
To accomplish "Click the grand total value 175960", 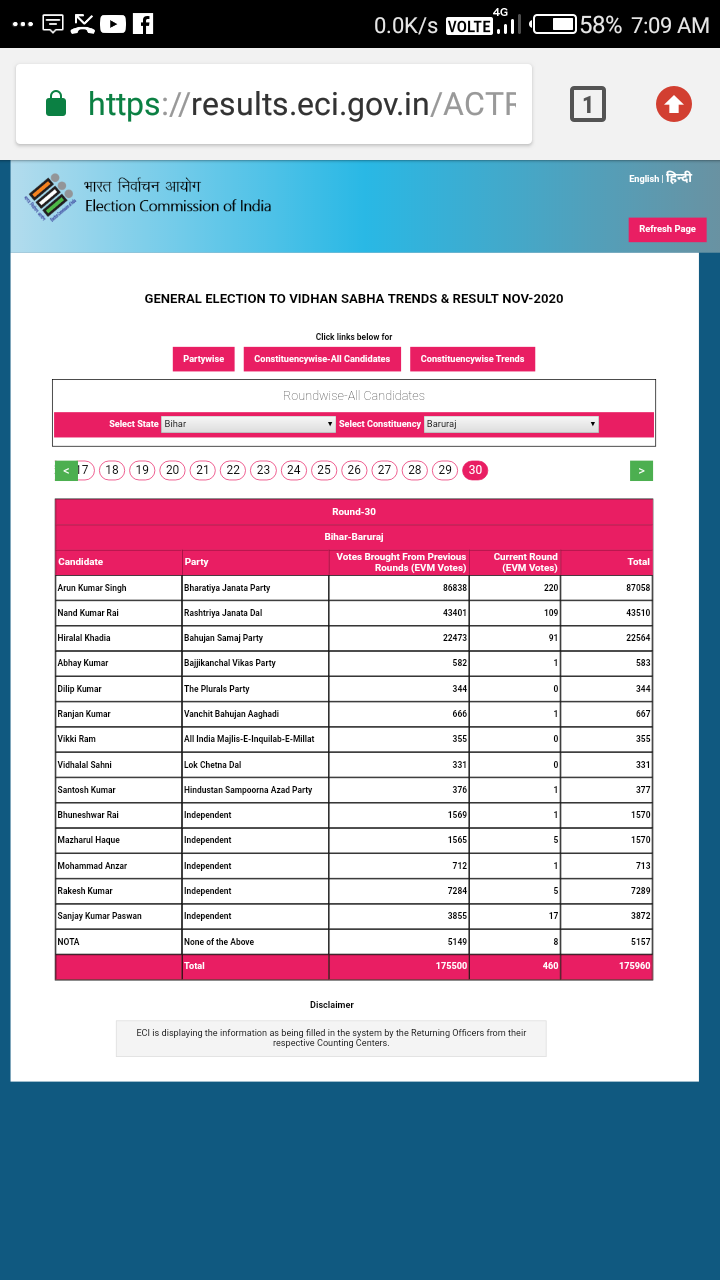I will 635,967.
